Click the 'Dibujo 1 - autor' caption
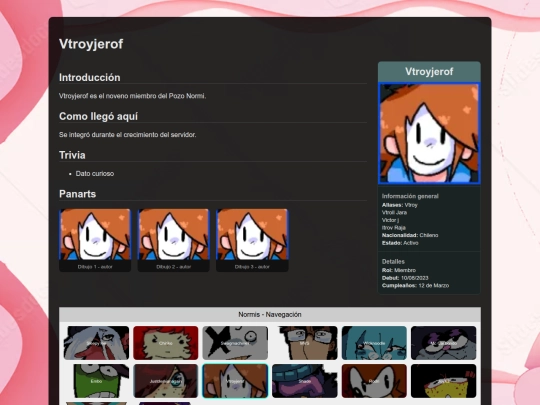 click(95, 267)
